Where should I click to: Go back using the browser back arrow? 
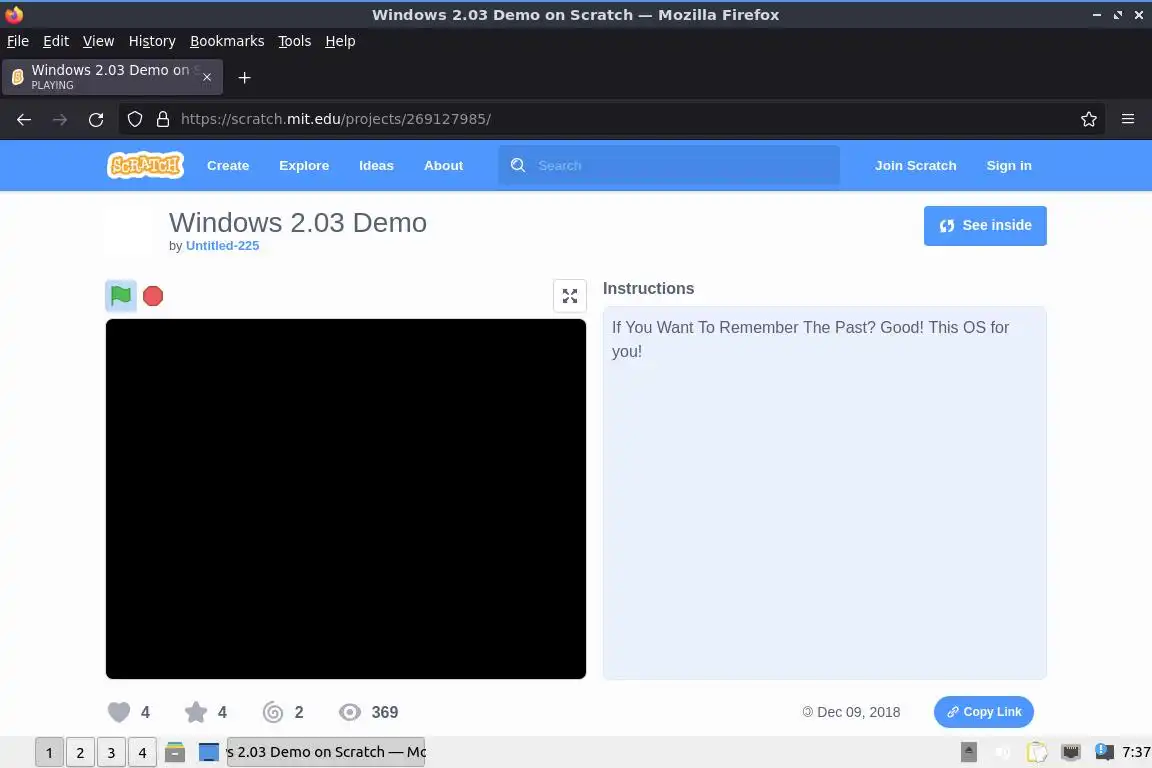click(24, 119)
